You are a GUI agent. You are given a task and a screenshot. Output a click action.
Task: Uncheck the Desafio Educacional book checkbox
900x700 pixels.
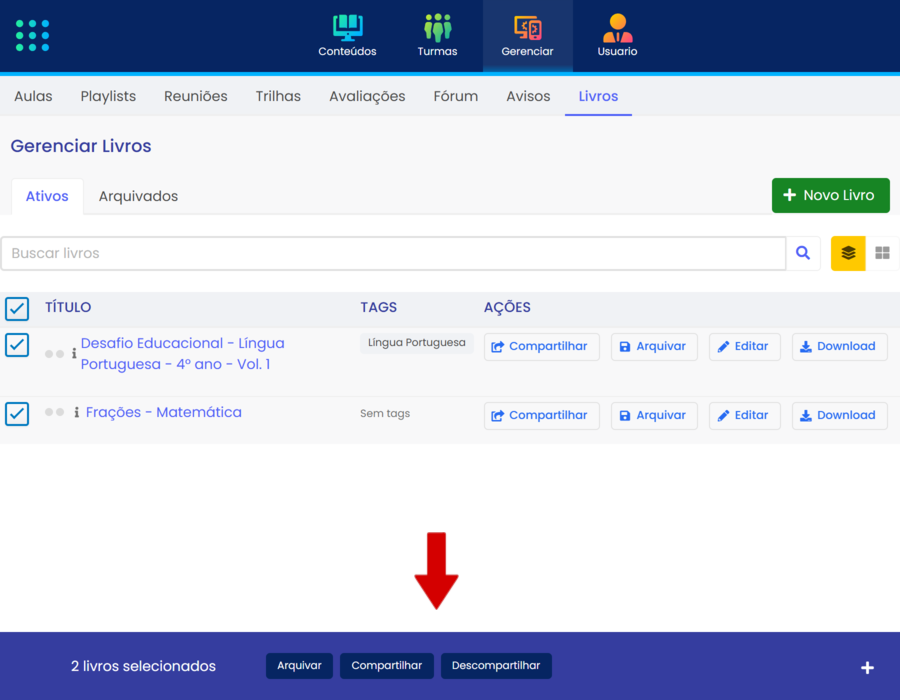[x=17, y=345]
